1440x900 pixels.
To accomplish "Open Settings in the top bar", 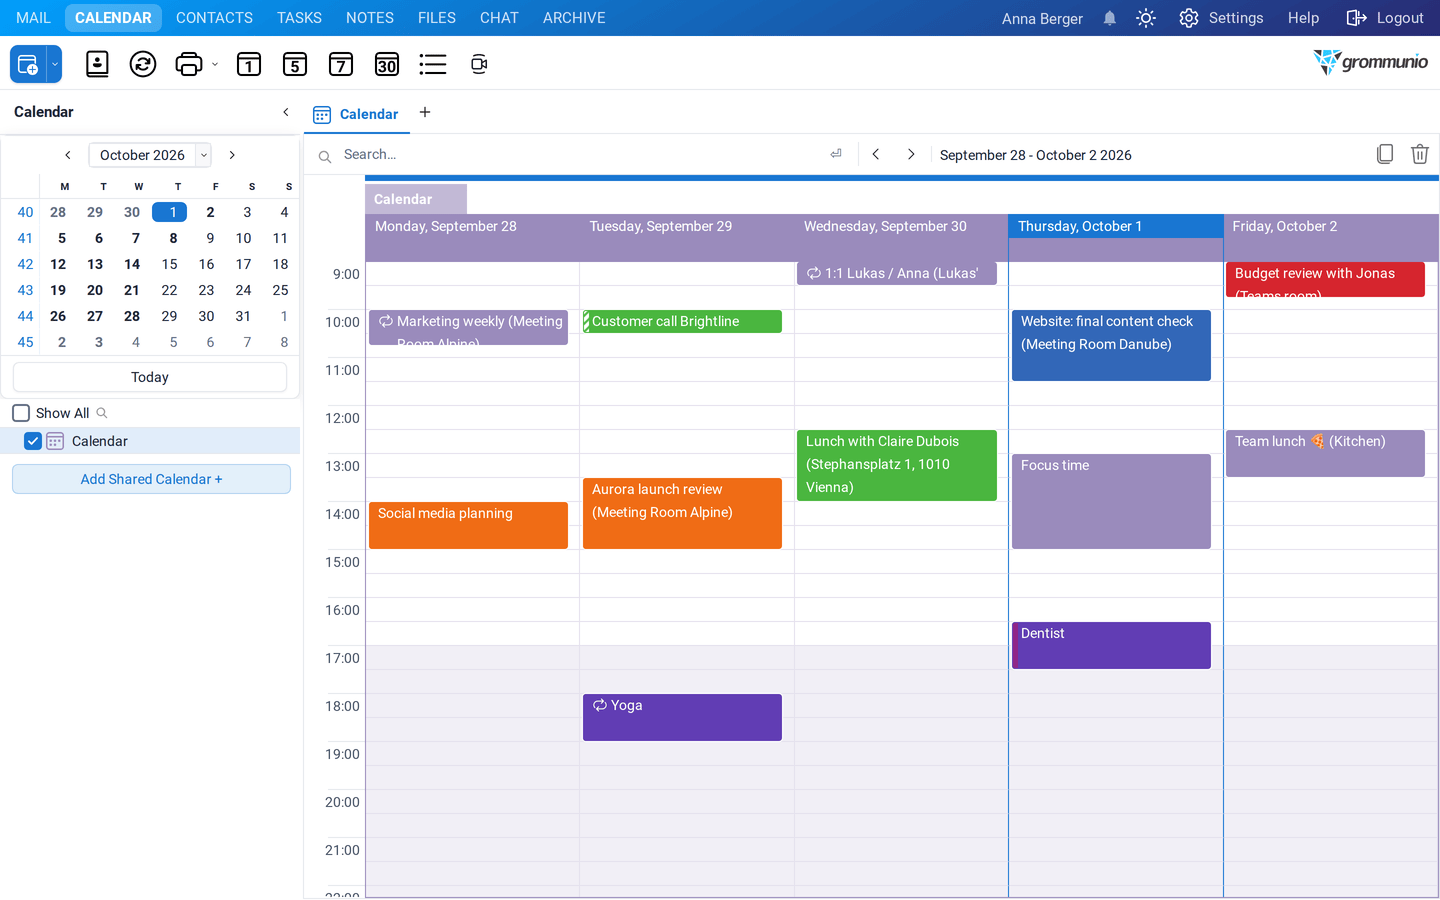I will [x=1221, y=18].
